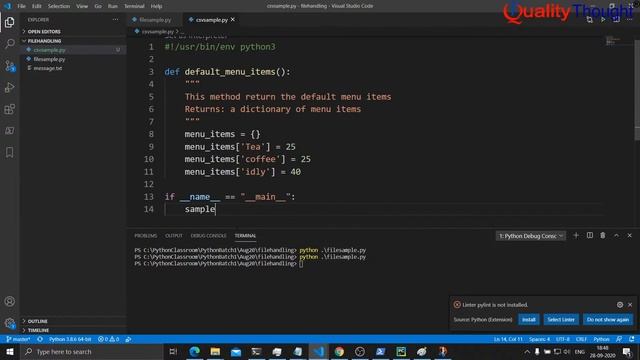Screen dimensions: 640x360
Task: Open notification settings gear
Action: (x=620, y=304)
